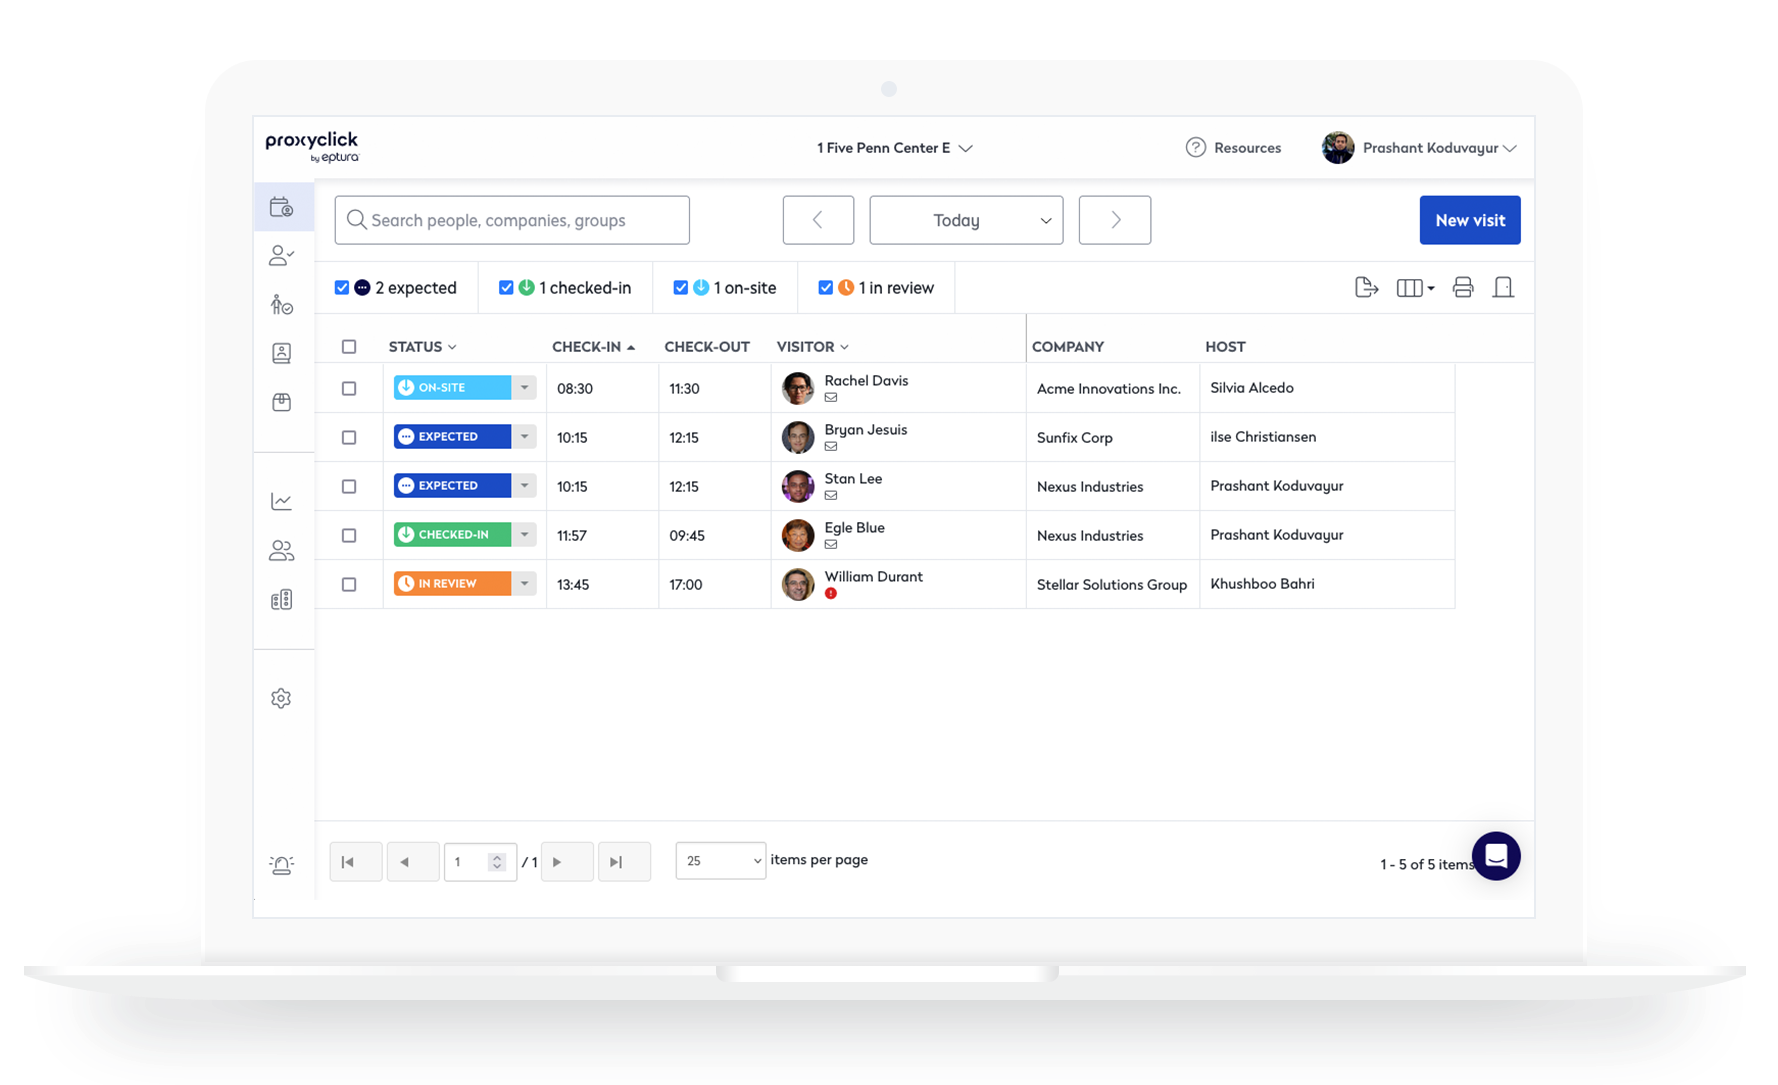1778x1085 pixels.
Task: Uncheck the 2 expected filter
Action: pyautogui.click(x=342, y=287)
